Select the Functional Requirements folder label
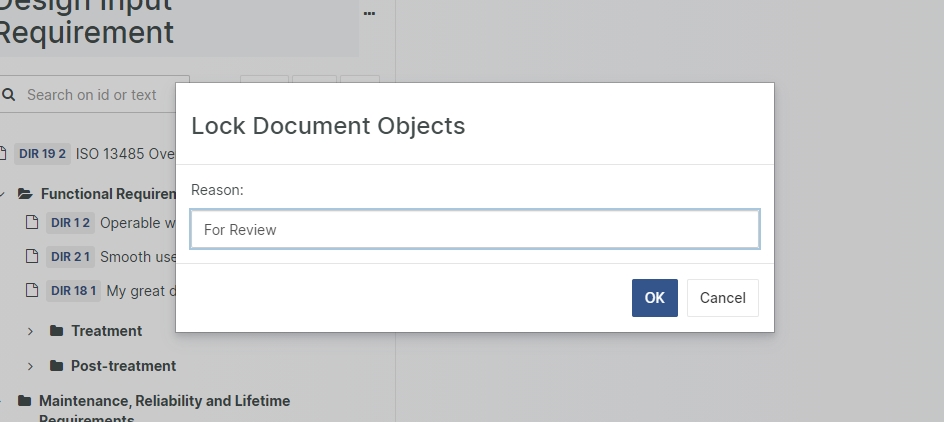 point(108,194)
